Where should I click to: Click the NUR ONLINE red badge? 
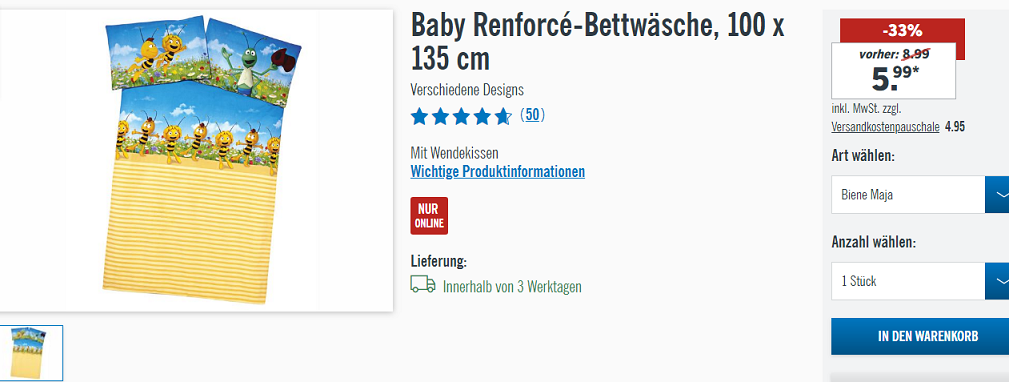click(429, 215)
